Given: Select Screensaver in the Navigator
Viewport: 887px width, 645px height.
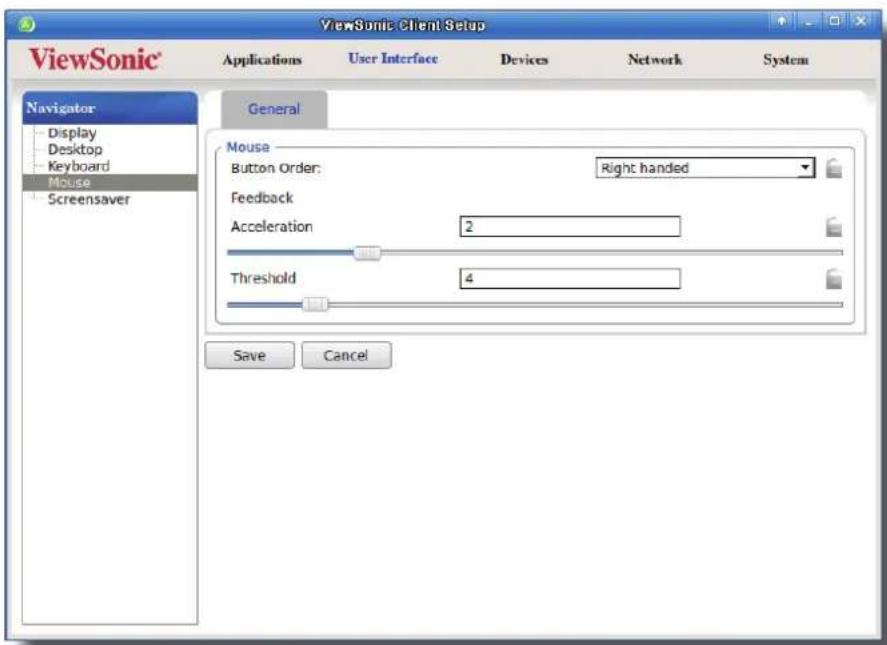Looking at the screenshot, I should pyautogui.click(x=89, y=199).
